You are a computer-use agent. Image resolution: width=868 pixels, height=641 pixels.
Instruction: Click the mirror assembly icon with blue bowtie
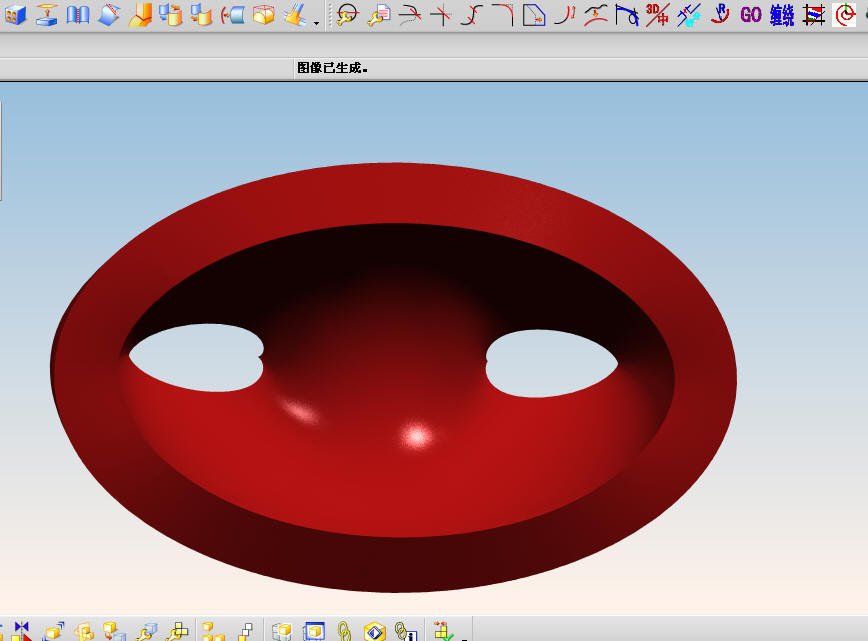point(21,631)
